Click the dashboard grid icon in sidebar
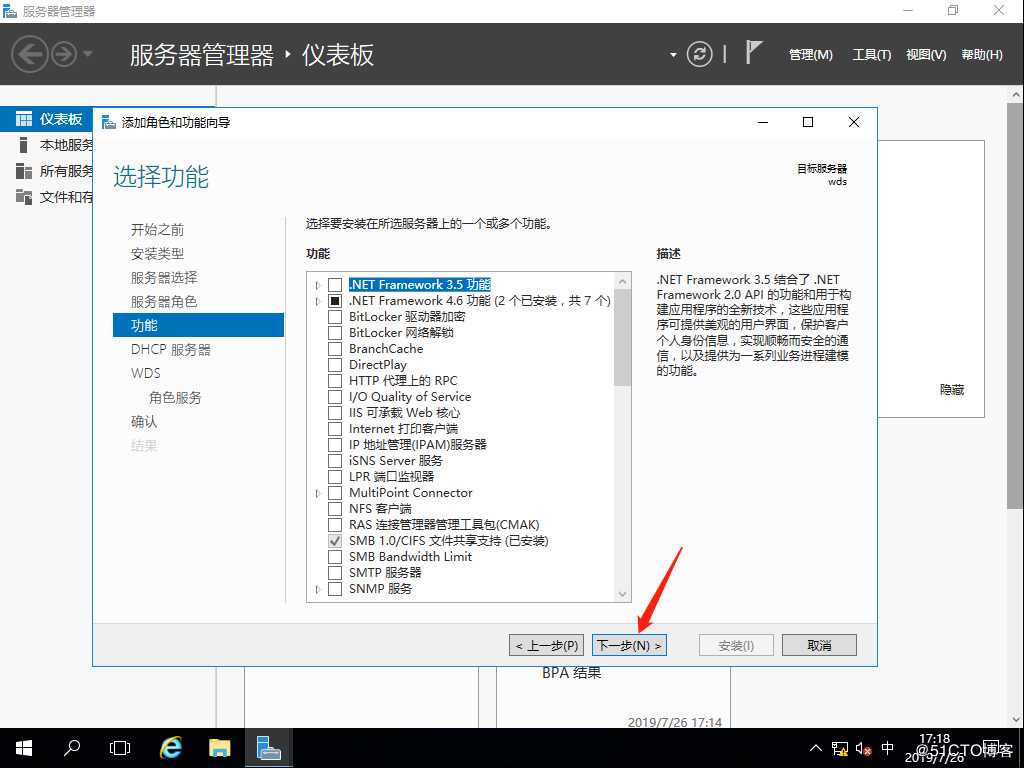The width and height of the screenshot is (1024, 768). 24,119
